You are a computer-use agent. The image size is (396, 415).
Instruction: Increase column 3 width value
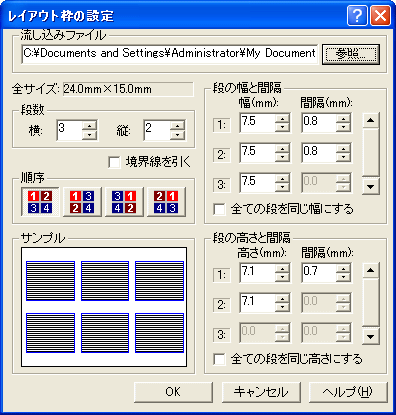pos(282,178)
